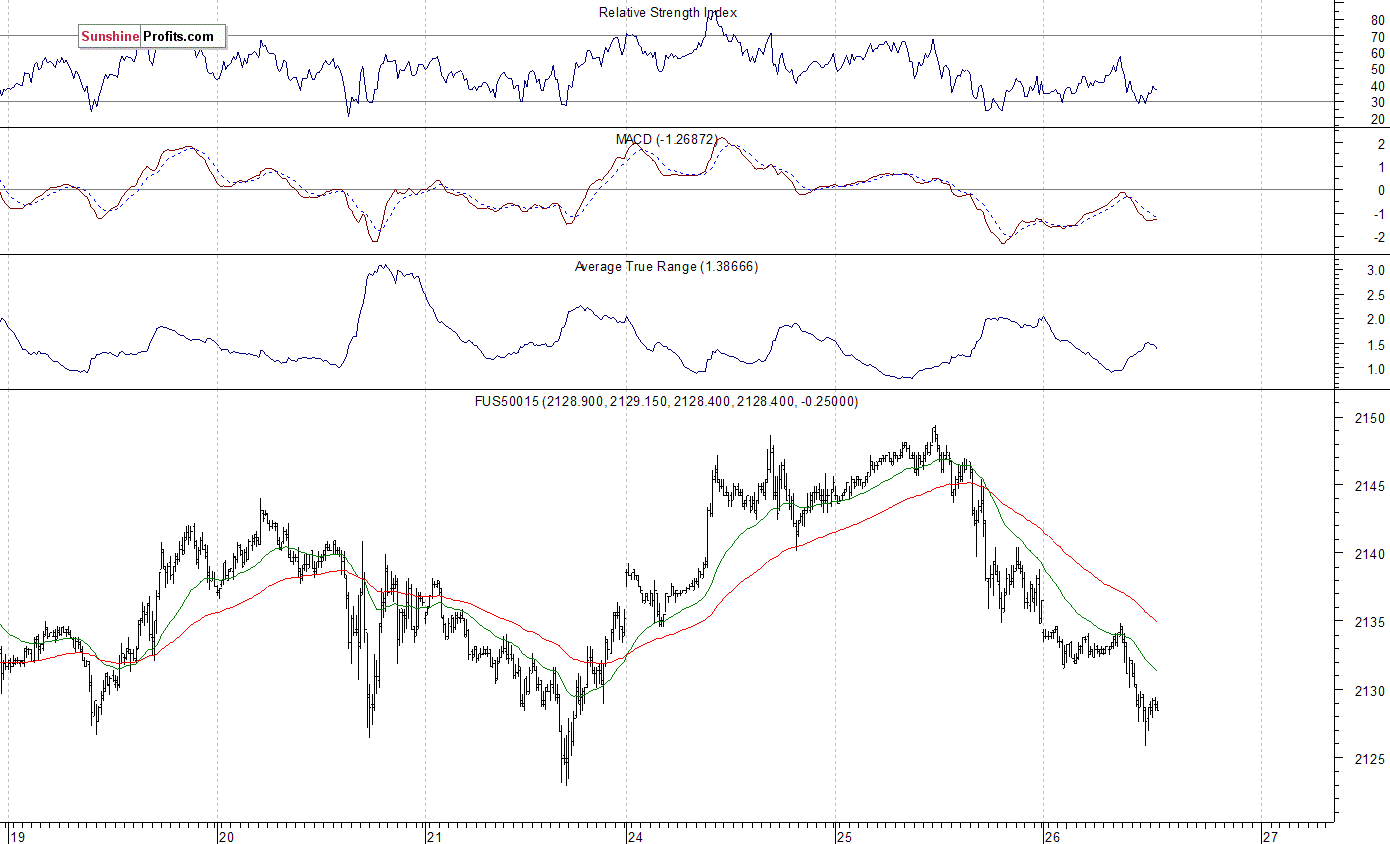Select the 2130 price axis value

[x=1369, y=690]
